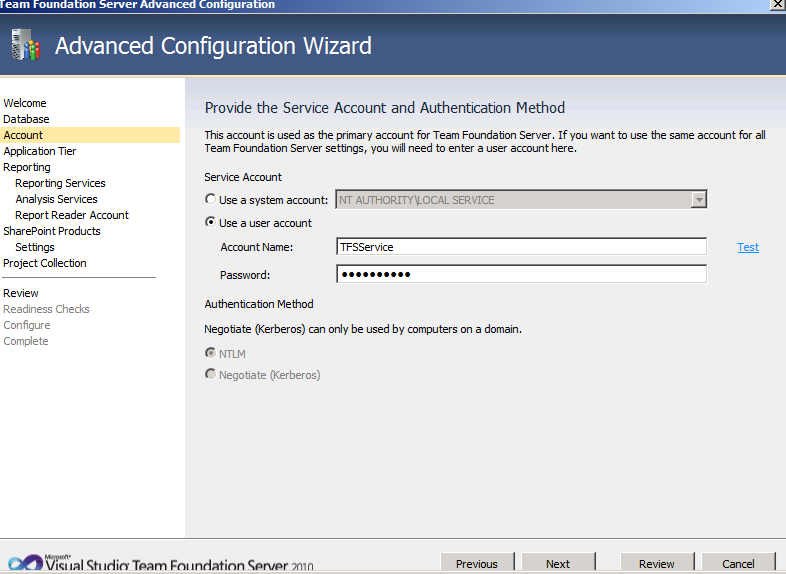Screen dimensions: 786x574
Task: Click the wizard server icon in header
Action: pos(26,45)
